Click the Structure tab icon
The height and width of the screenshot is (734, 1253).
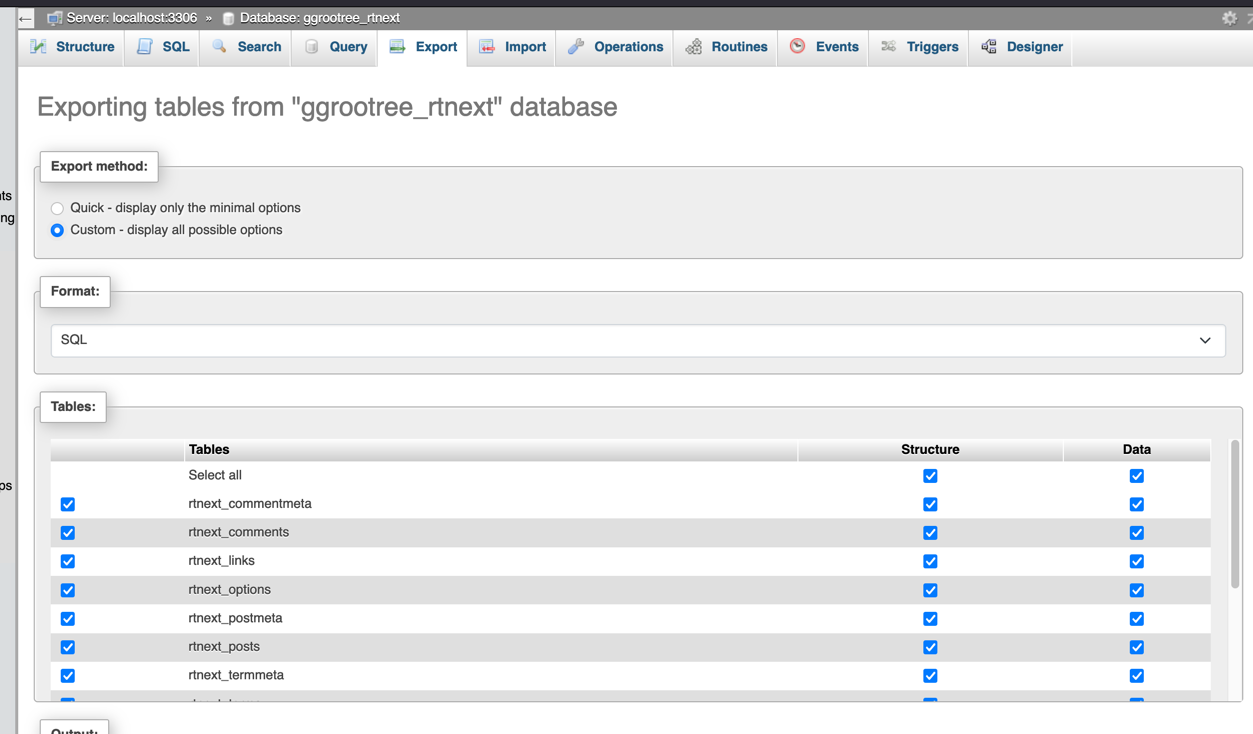click(x=39, y=47)
